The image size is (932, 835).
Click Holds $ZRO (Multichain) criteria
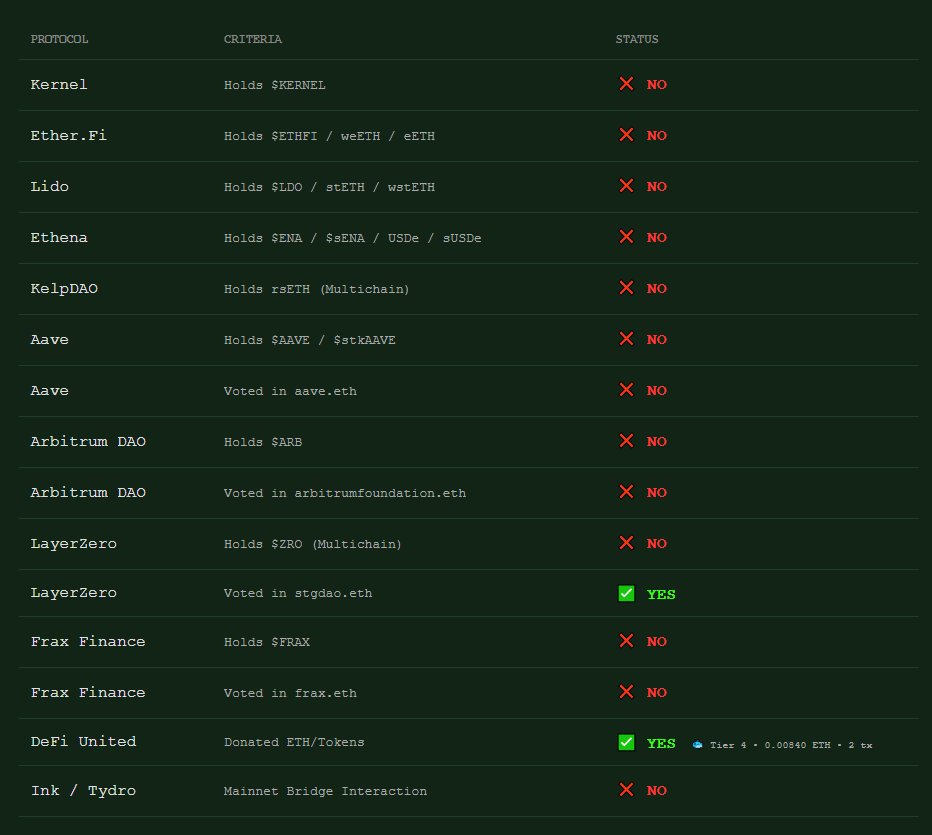pos(313,544)
